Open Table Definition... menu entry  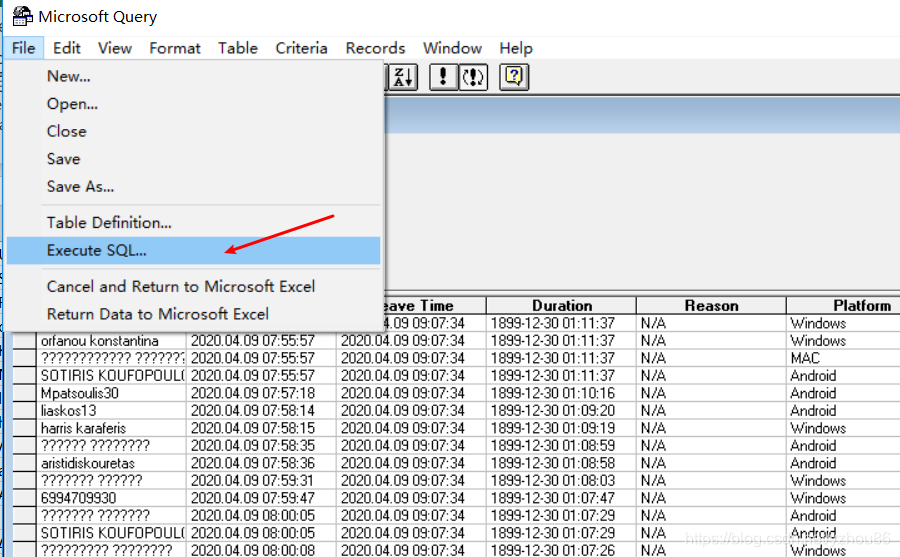pyautogui.click(x=193, y=223)
